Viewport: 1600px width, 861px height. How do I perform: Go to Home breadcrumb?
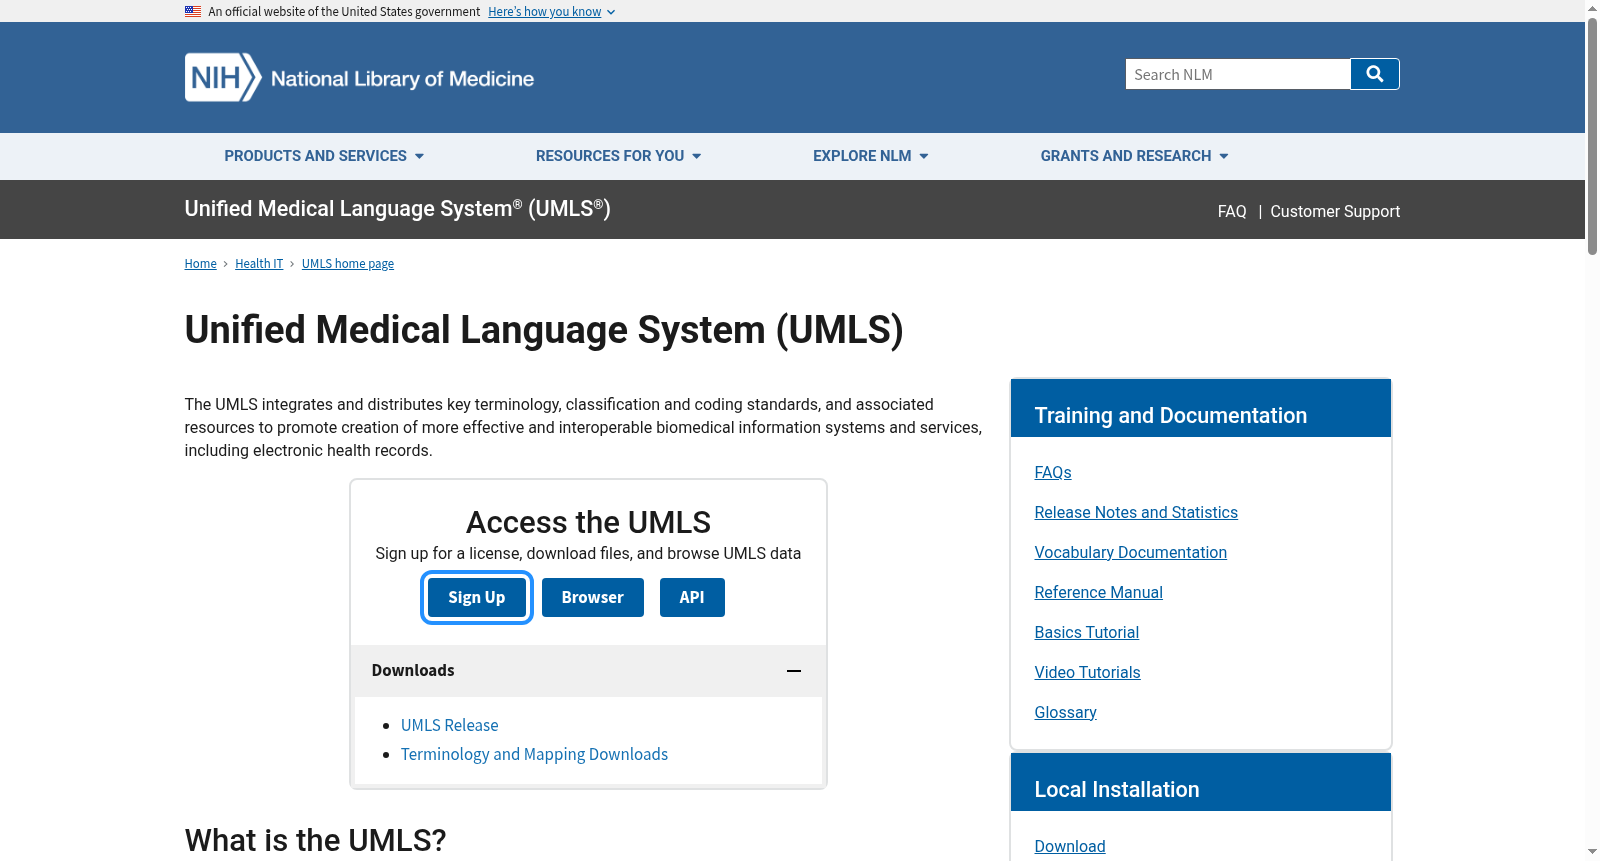tap(200, 264)
